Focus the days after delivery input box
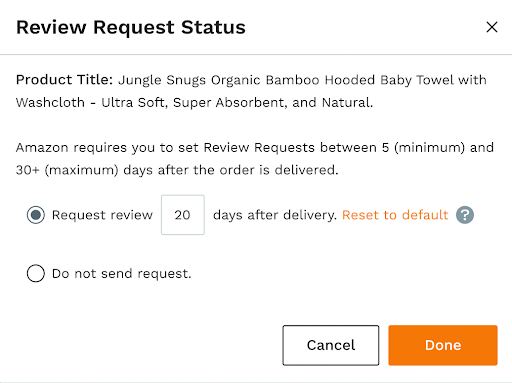Screen dimensions: 512x383 click(x=183, y=215)
